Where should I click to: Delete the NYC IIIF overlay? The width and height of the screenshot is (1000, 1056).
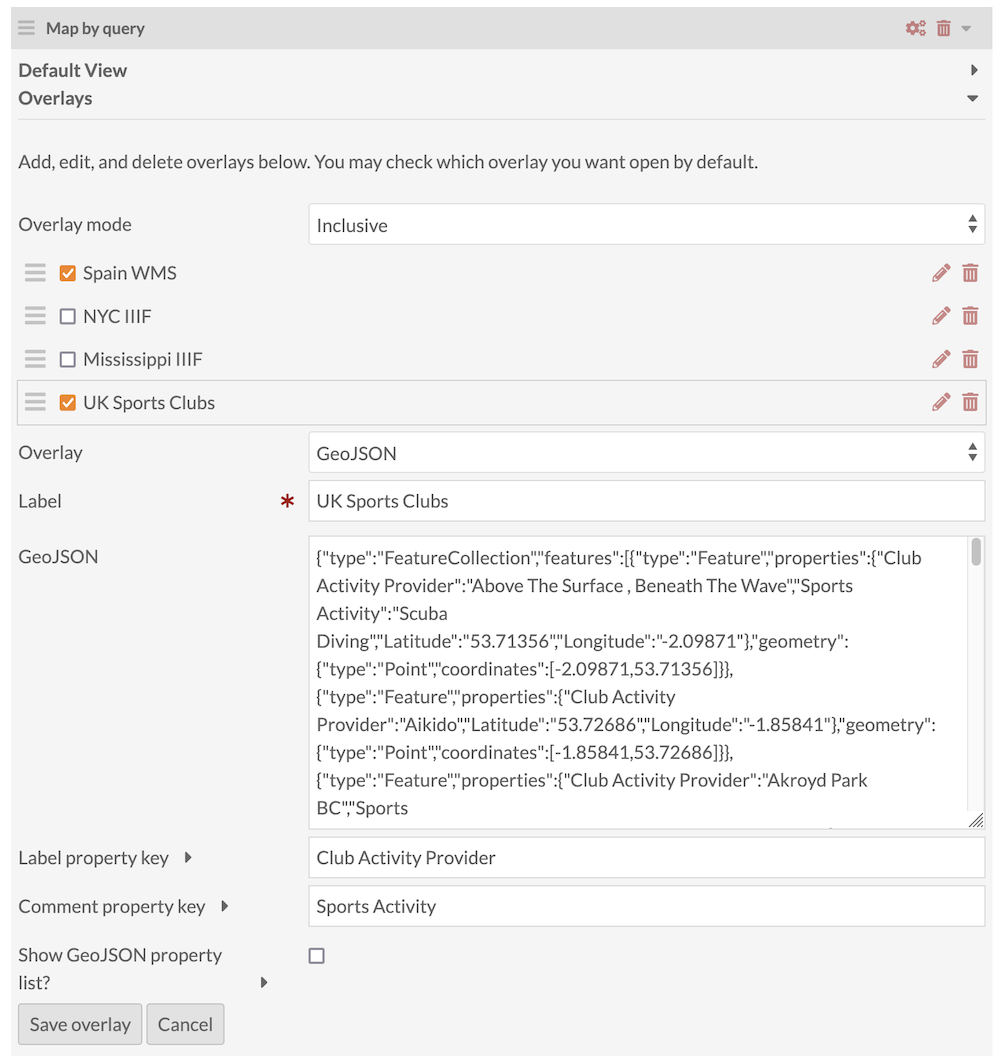pyautogui.click(x=970, y=316)
